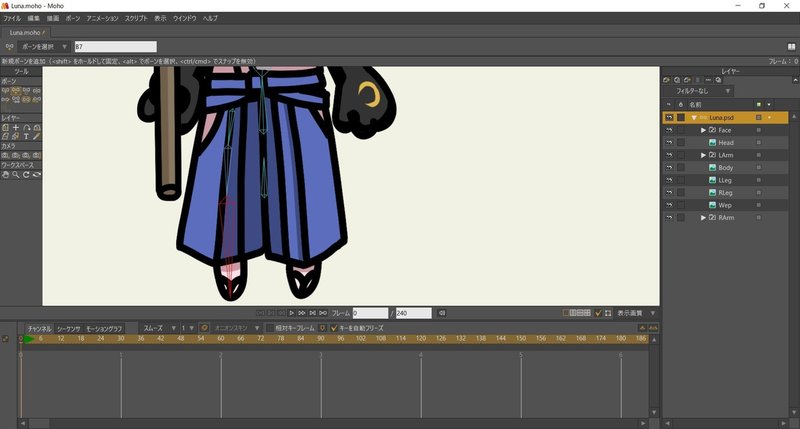Viewport: 800px width, 429px height.
Task: Open the ボーン menu
Action: (x=72, y=18)
